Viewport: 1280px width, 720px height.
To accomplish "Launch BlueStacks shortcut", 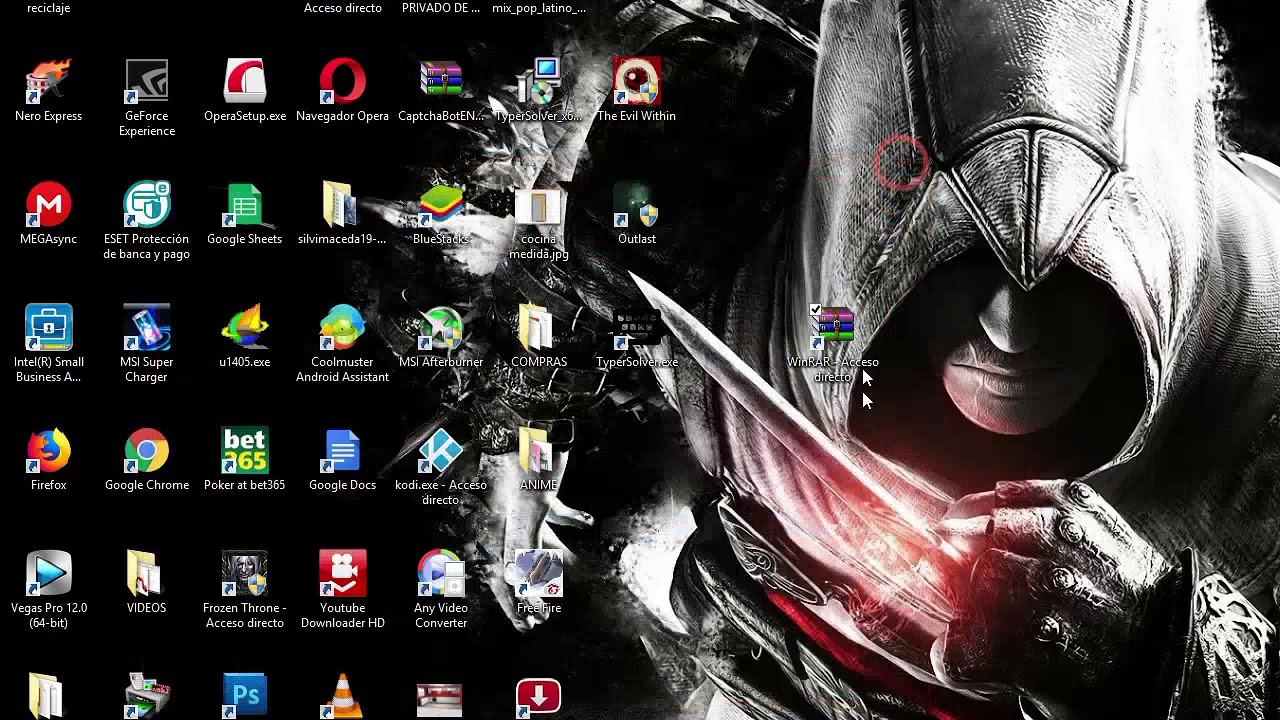I will point(440,205).
